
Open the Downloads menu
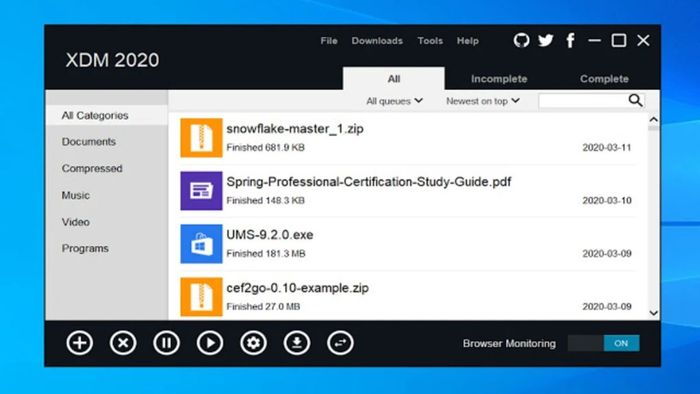tap(377, 41)
